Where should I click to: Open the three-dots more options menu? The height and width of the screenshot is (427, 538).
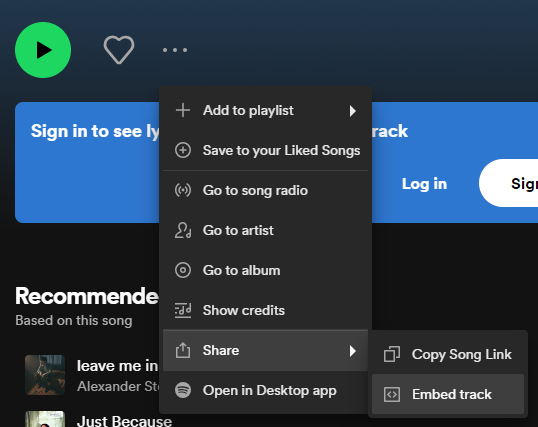click(175, 50)
